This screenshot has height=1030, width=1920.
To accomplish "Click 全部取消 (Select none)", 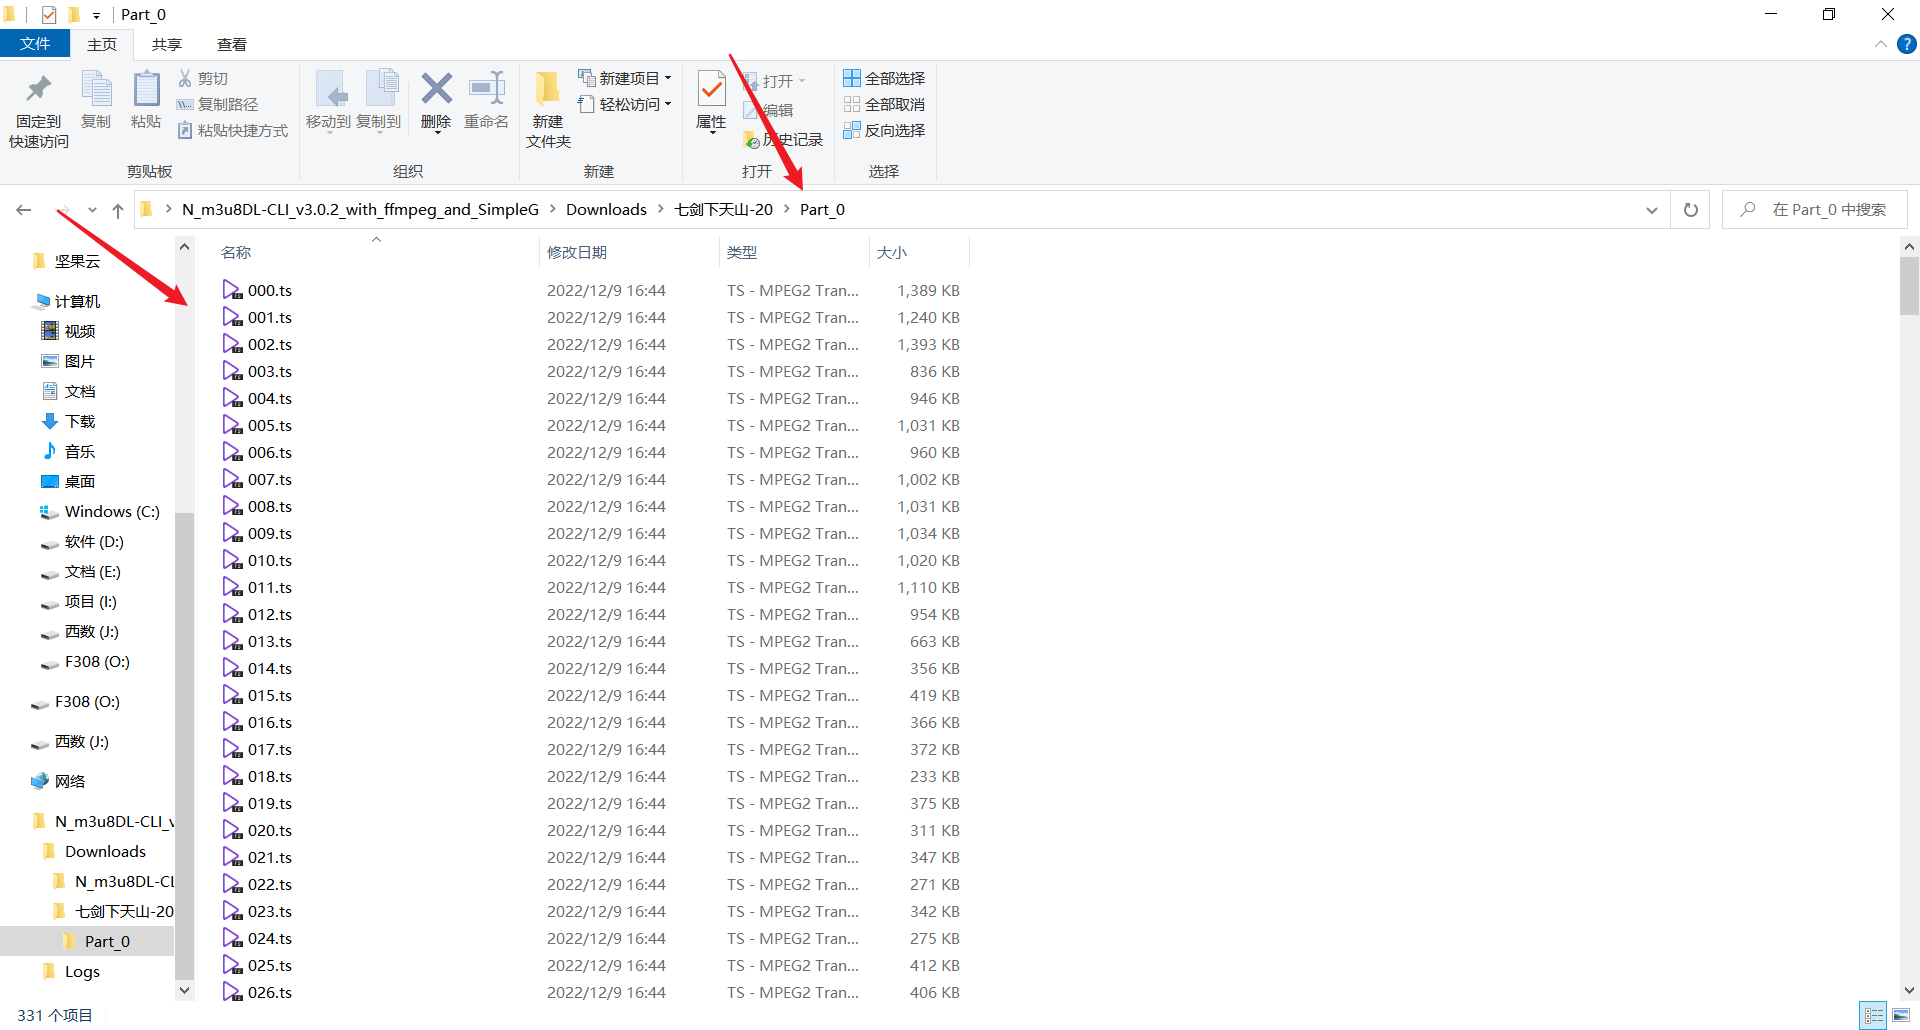I will pyautogui.click(x=884, y=104).
